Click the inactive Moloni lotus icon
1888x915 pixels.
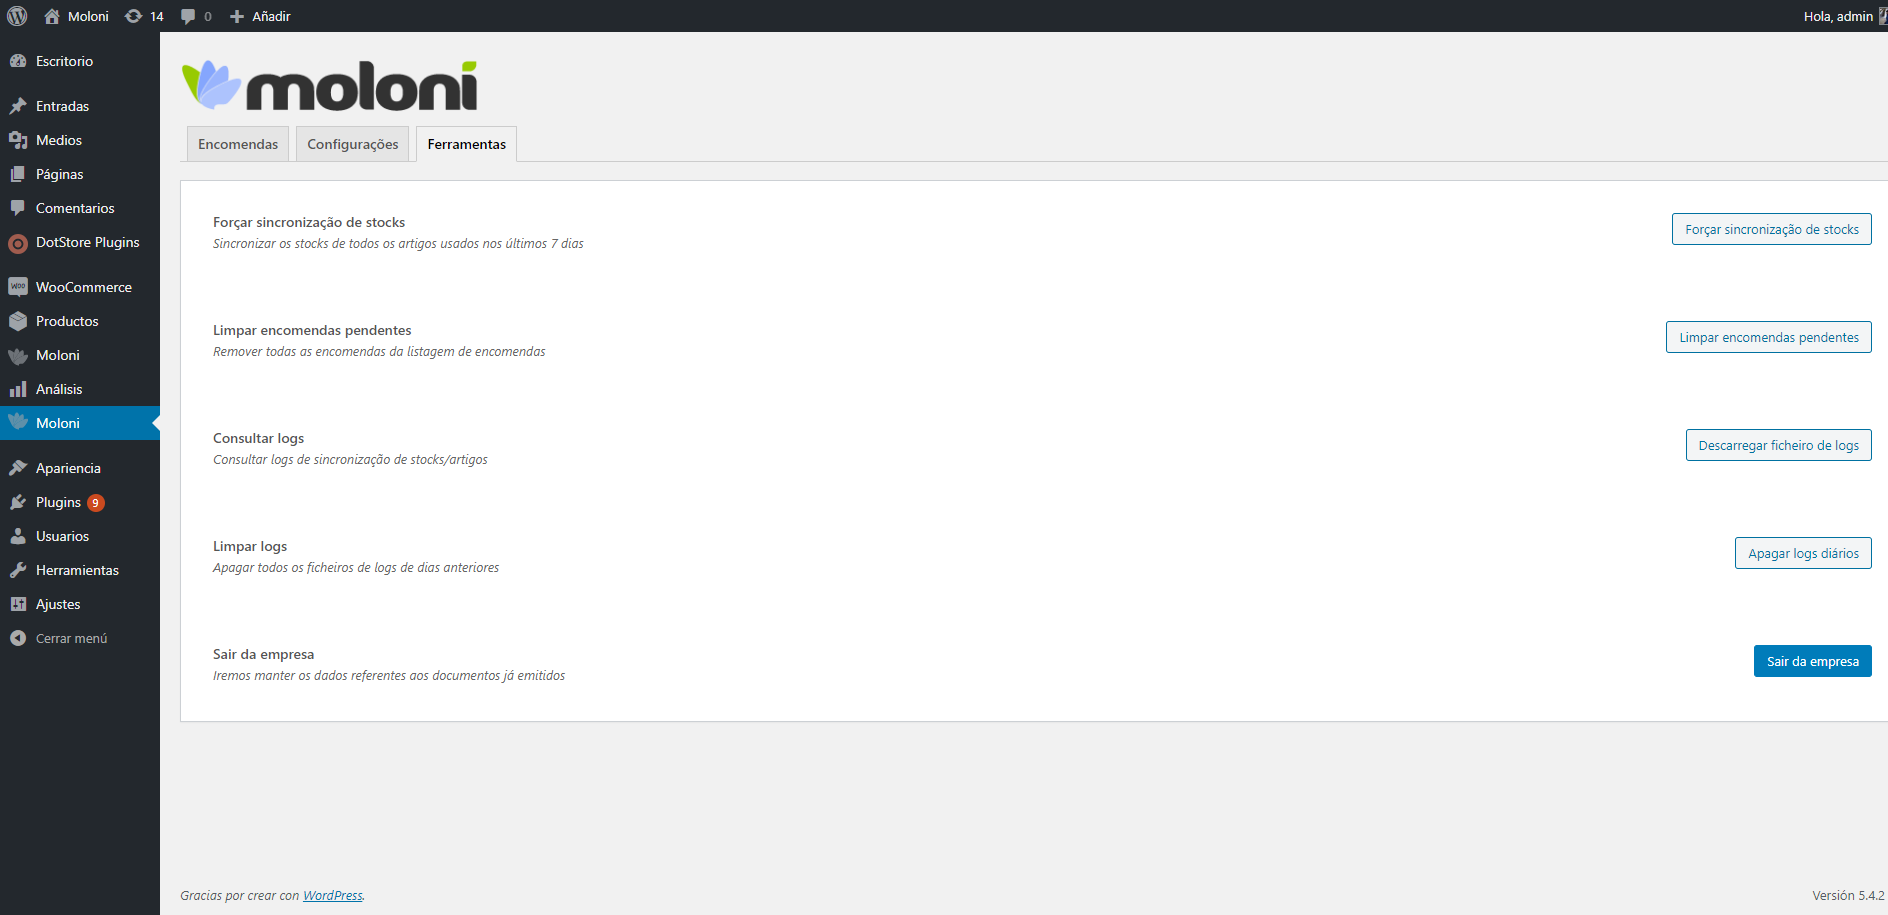[x=18, y=355]
